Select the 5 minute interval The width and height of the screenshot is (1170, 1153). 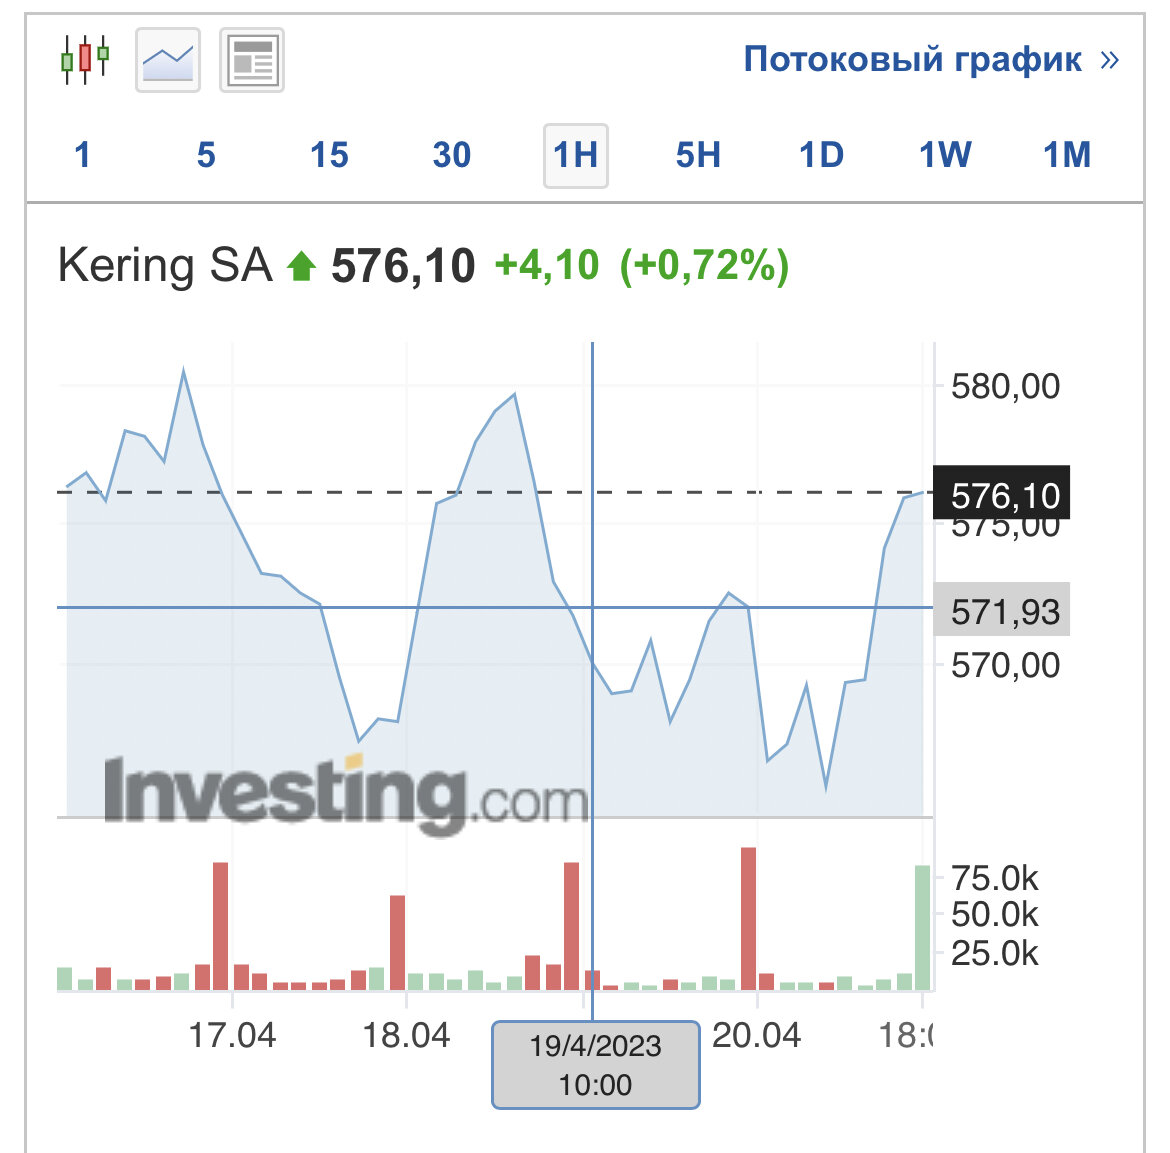(206, 155)
